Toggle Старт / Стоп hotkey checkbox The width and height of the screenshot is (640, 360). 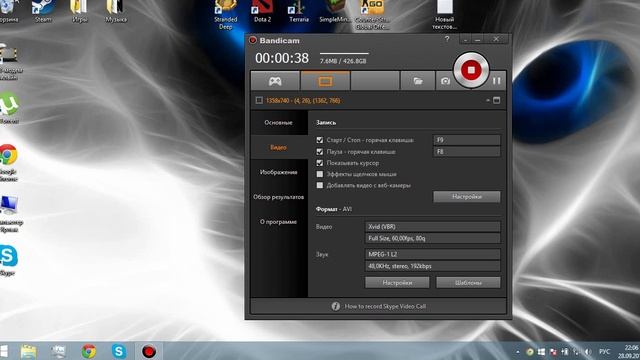click(x=320, y=140)
